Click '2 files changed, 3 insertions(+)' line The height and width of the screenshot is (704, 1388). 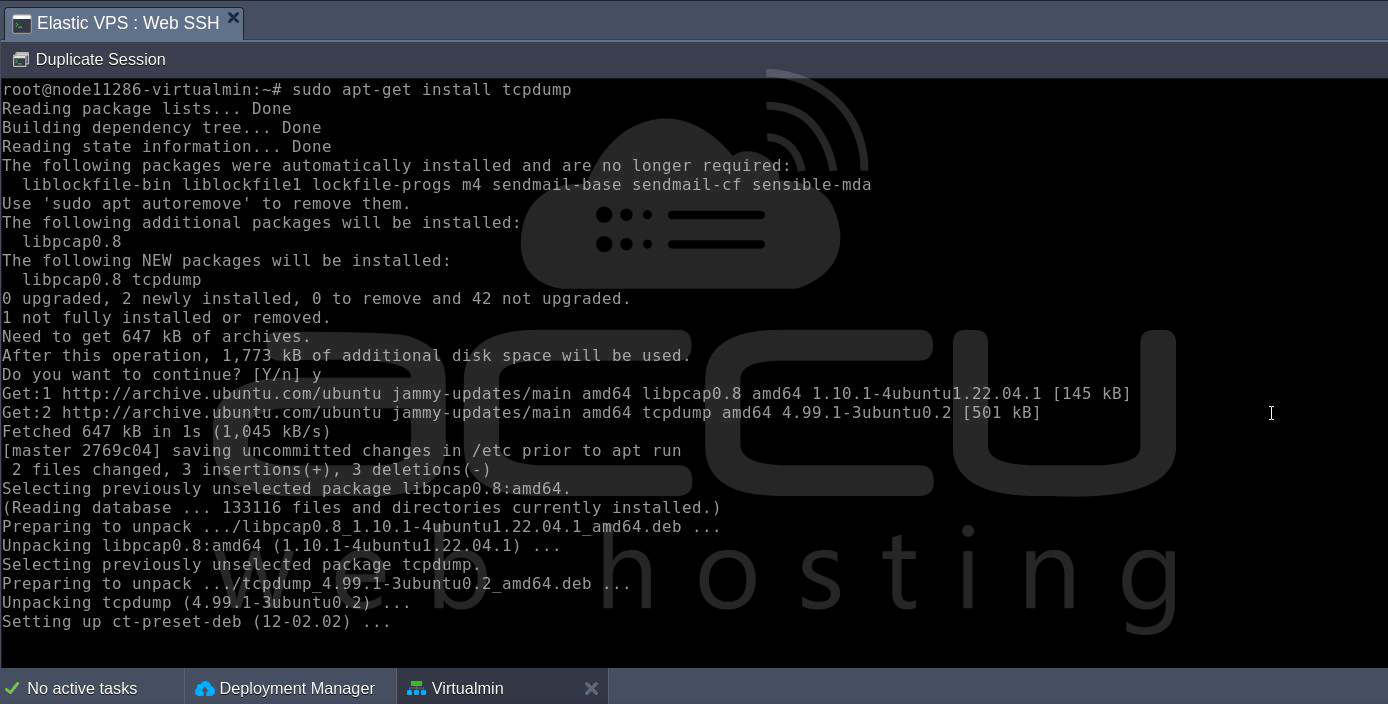tap(252, 470)
